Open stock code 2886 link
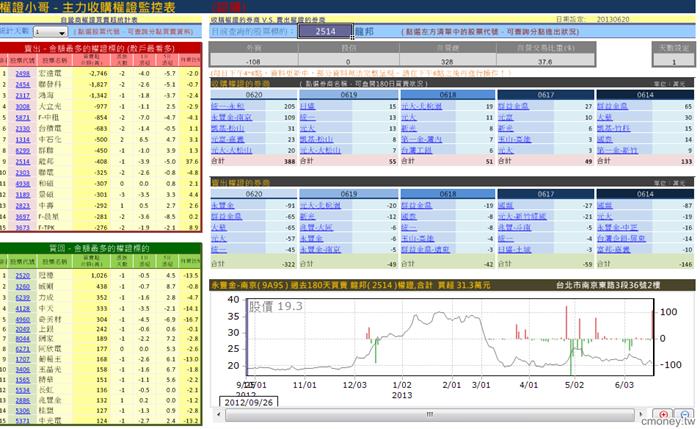Screen dimensions: 700x429 [23, 400]
